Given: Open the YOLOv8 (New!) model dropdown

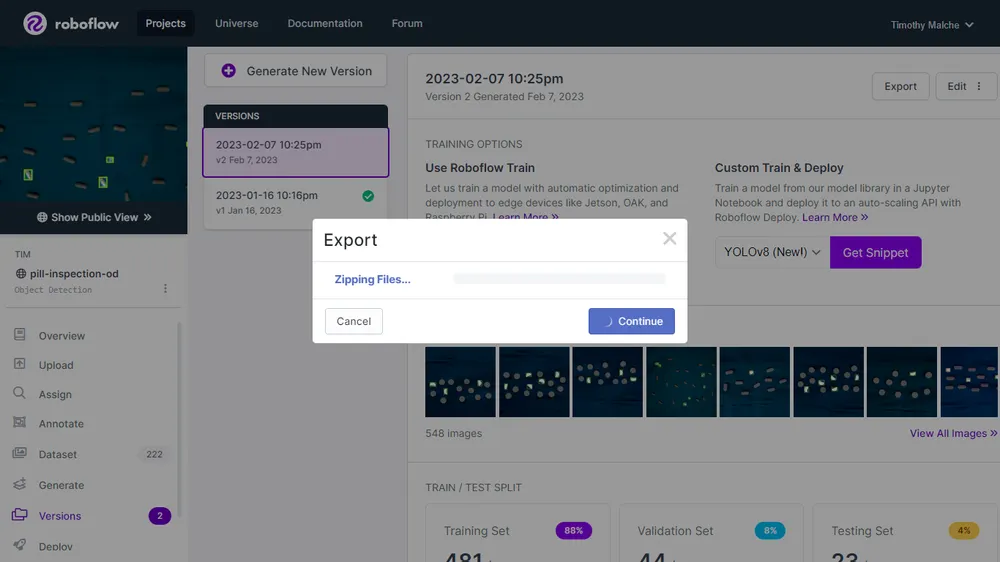Looking at the screenshot, I should (x=772, y=253).
